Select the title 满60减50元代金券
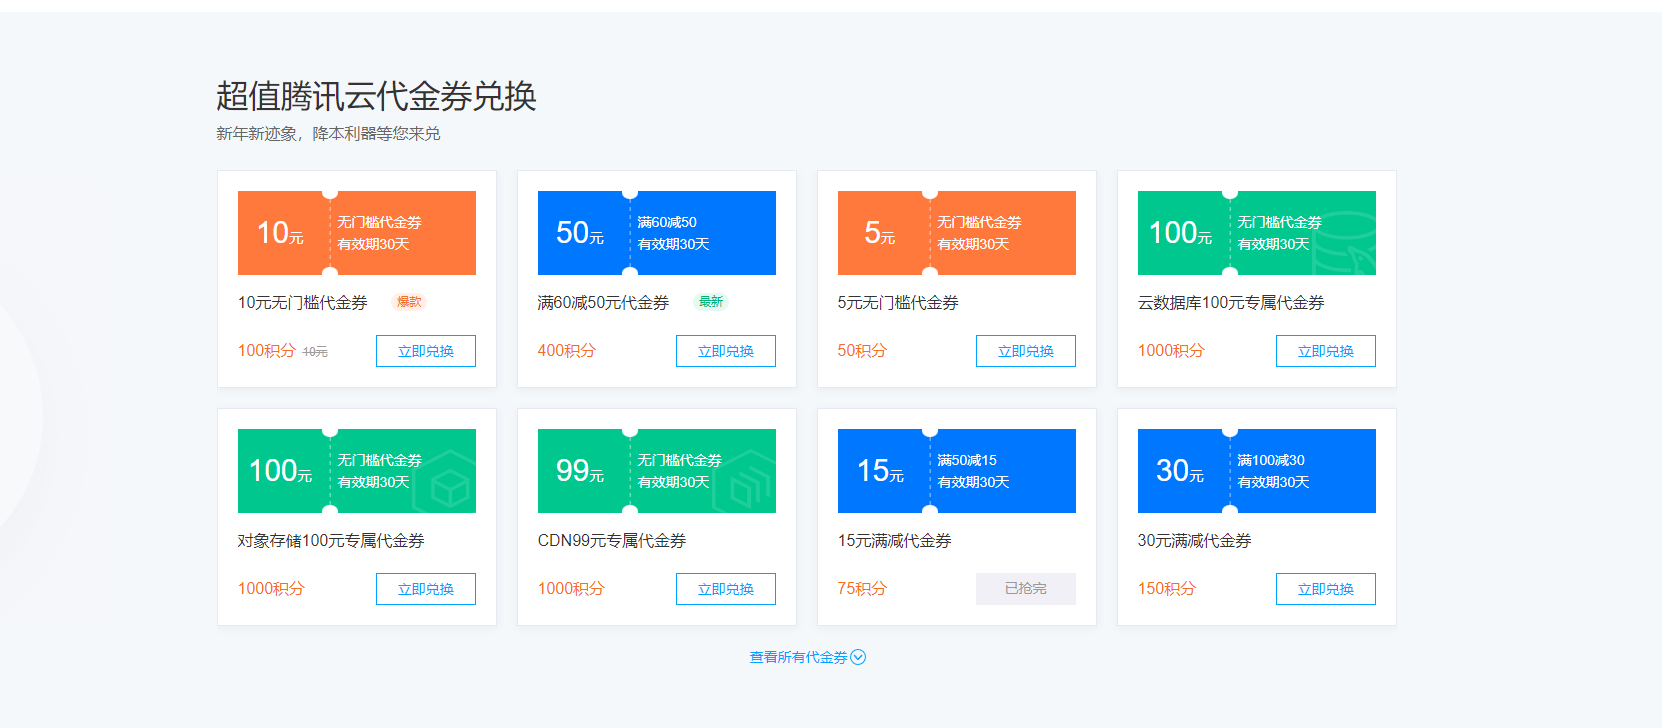The width and height of the screenshot is (1662, 728). pyautogui.click(x=603, y=303)
